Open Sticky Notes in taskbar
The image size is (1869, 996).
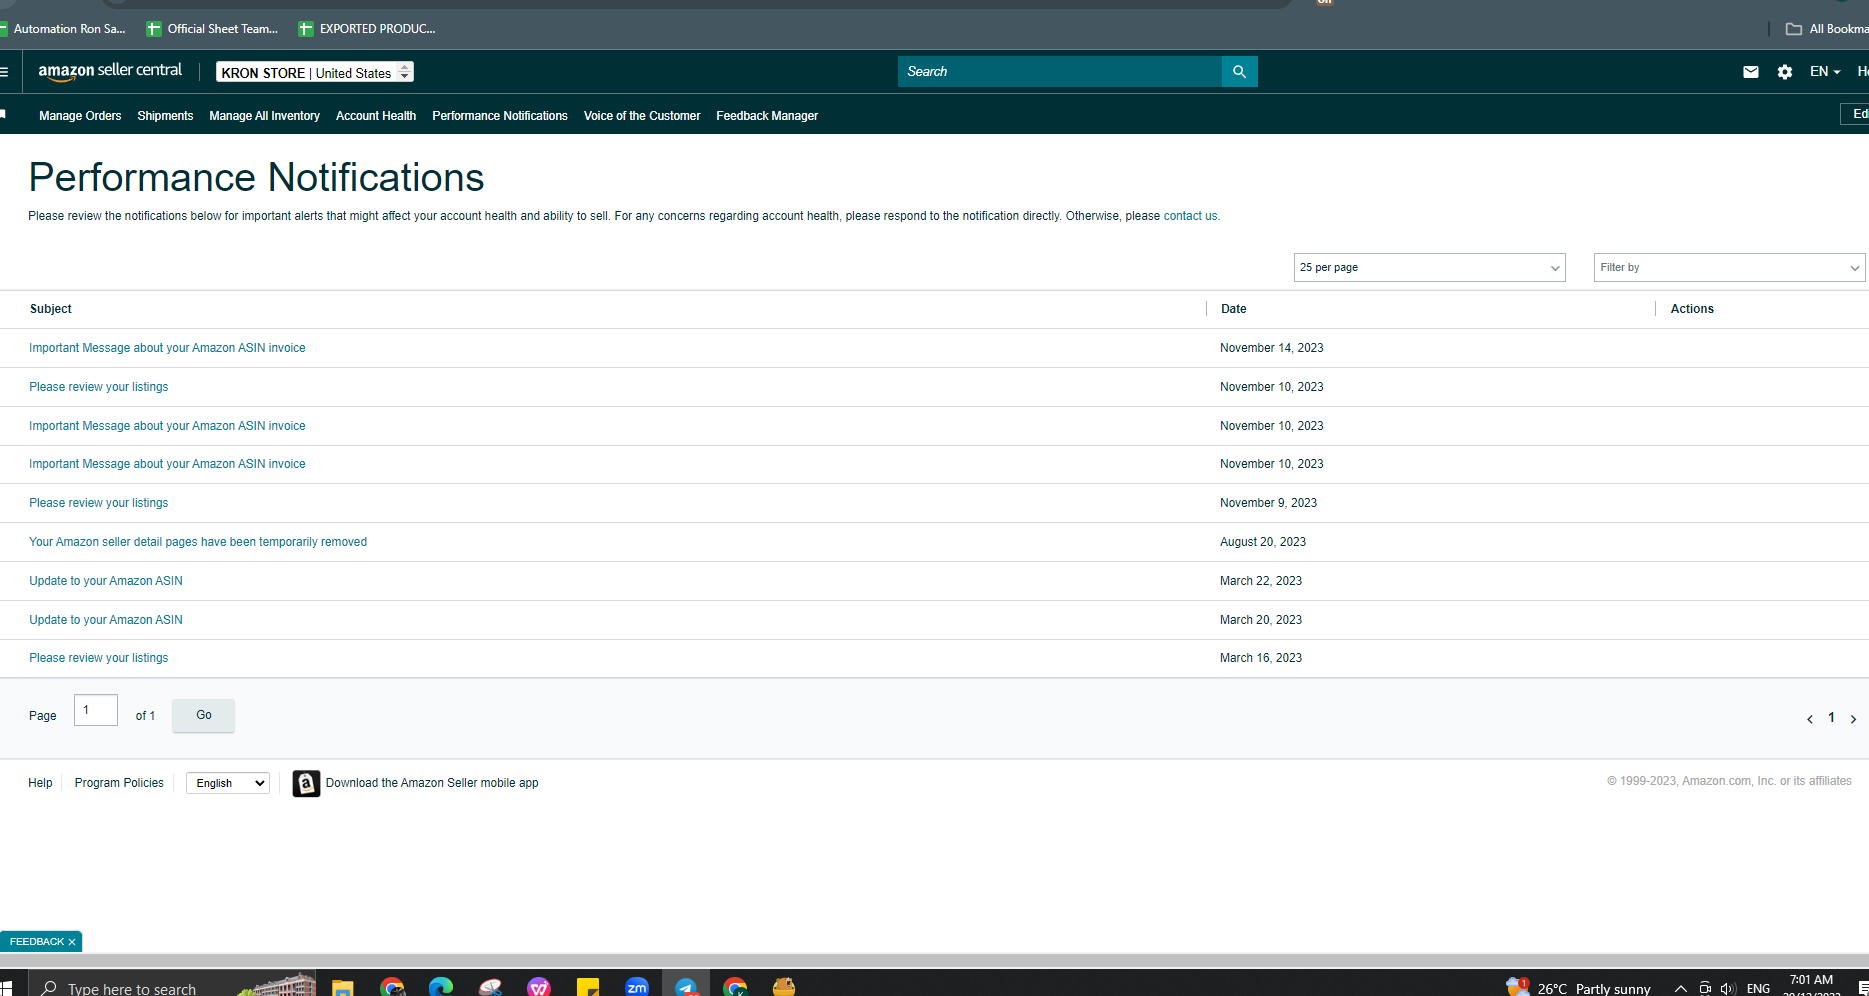pyautogui.click(x=588, y=987)
